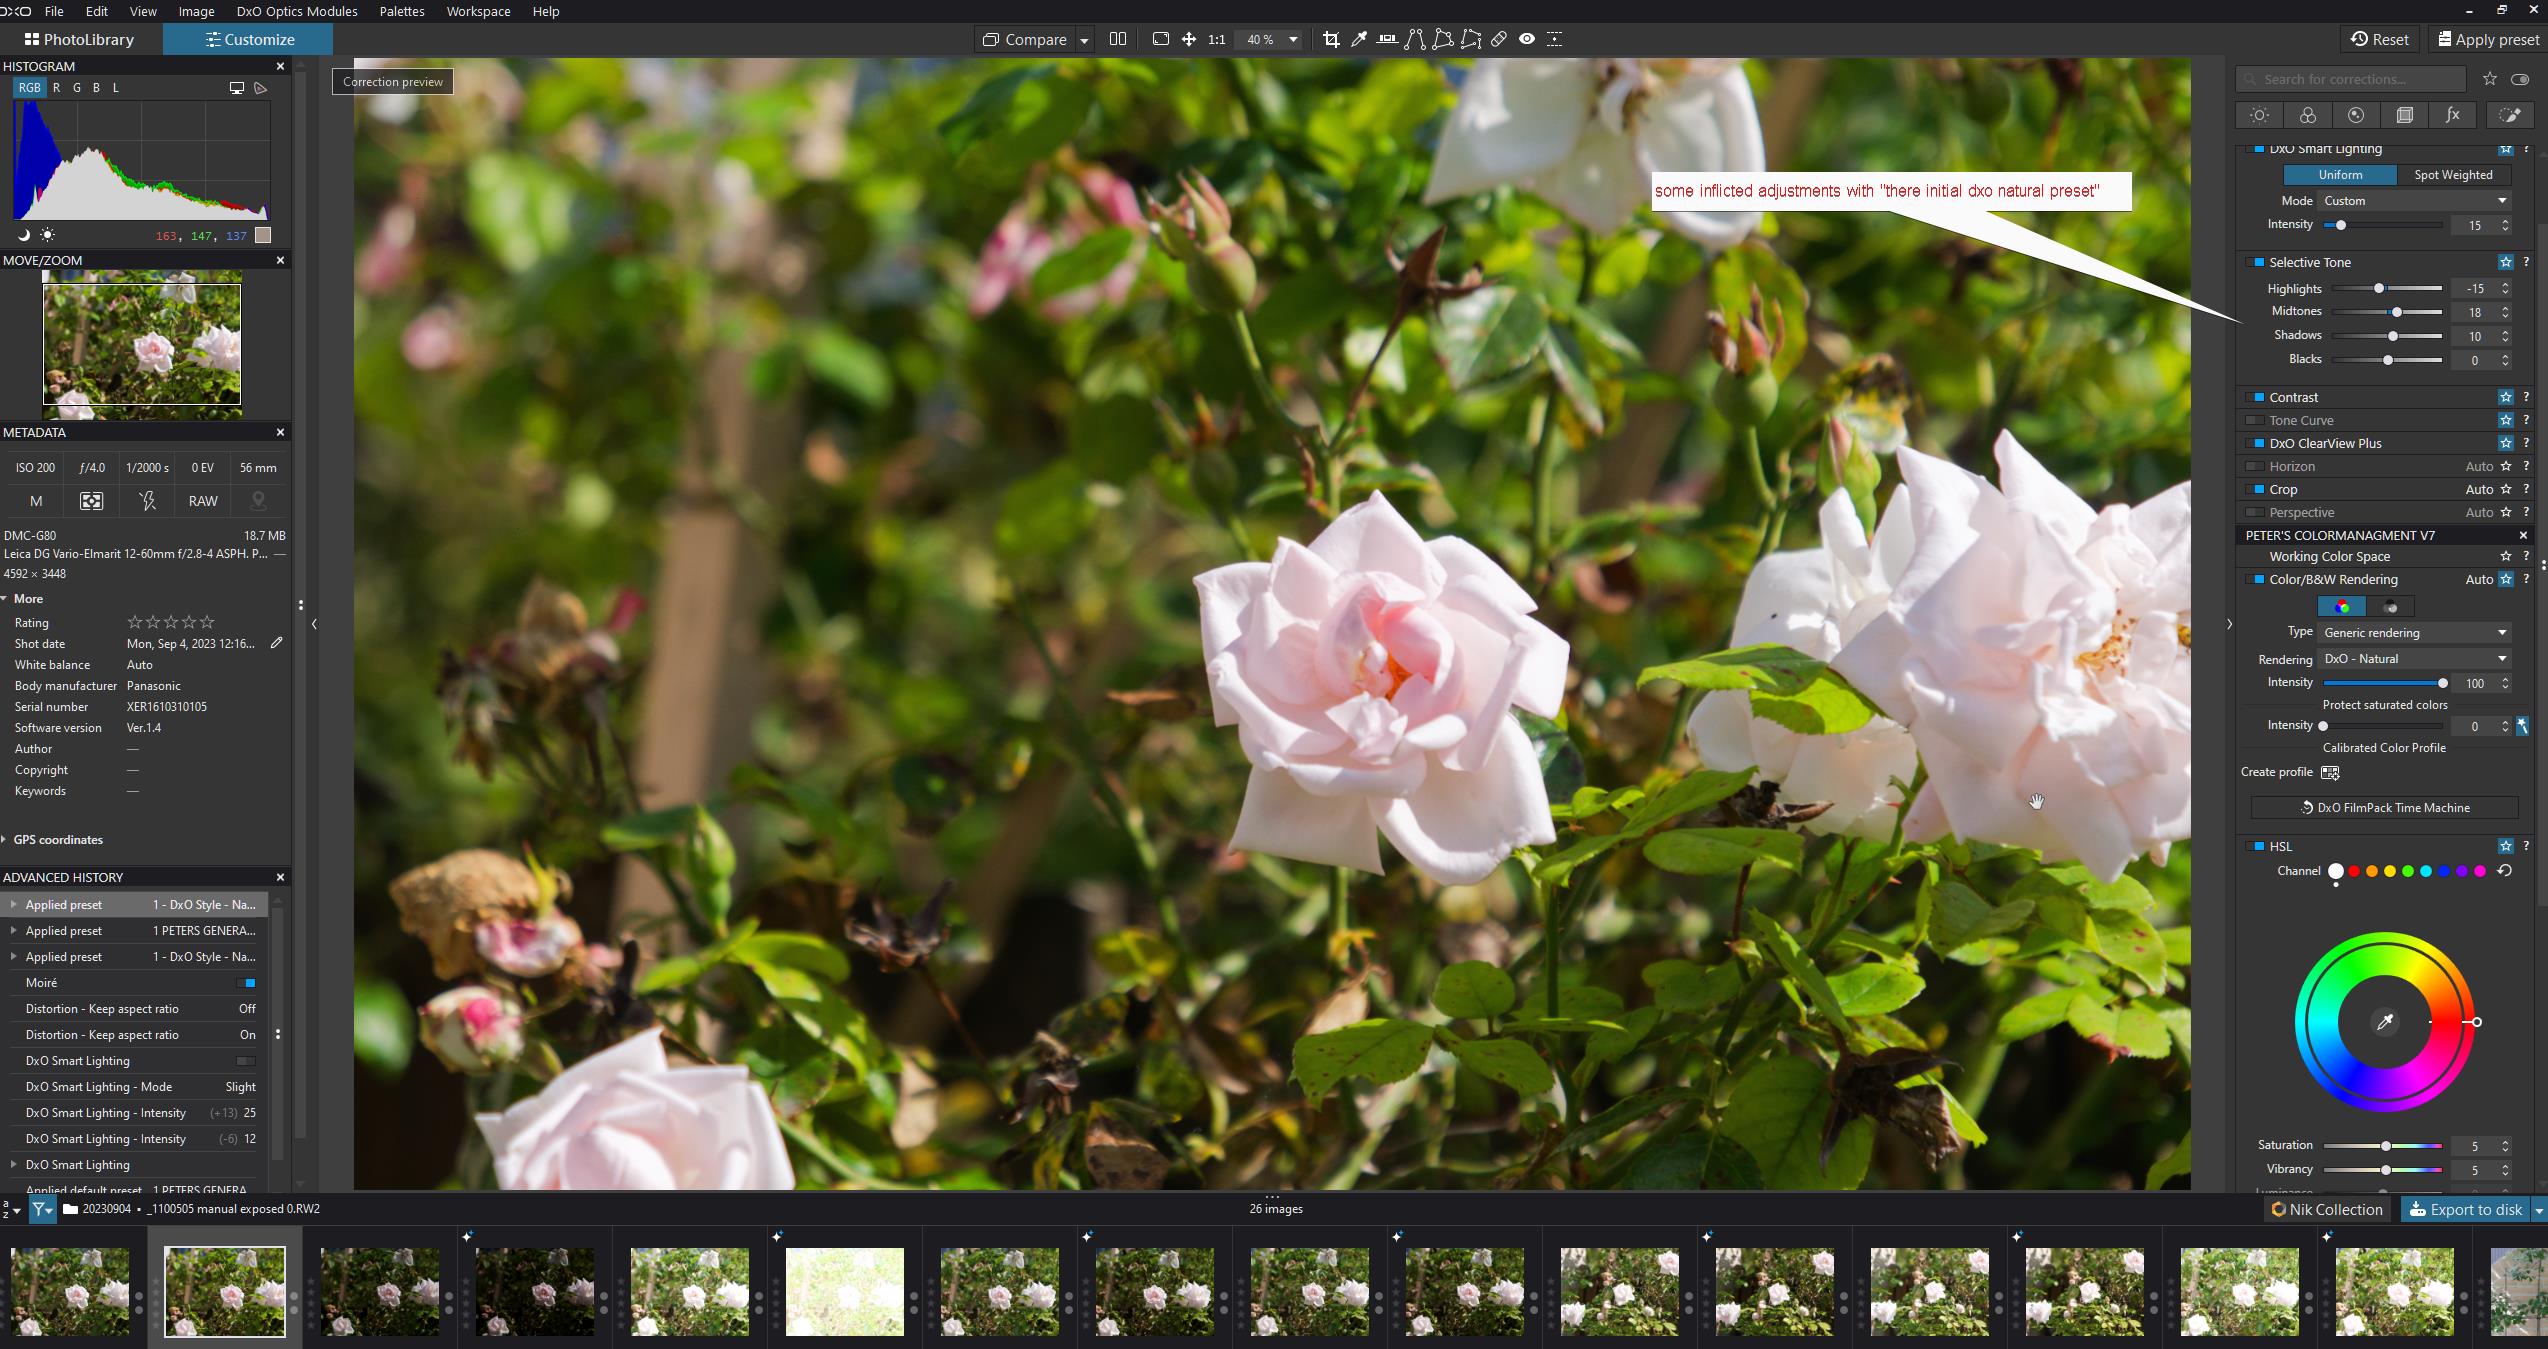This screenshot has width=2548, height=1349.
Task: Select the green HSL channel swatch
Action: click(2408, 871)
